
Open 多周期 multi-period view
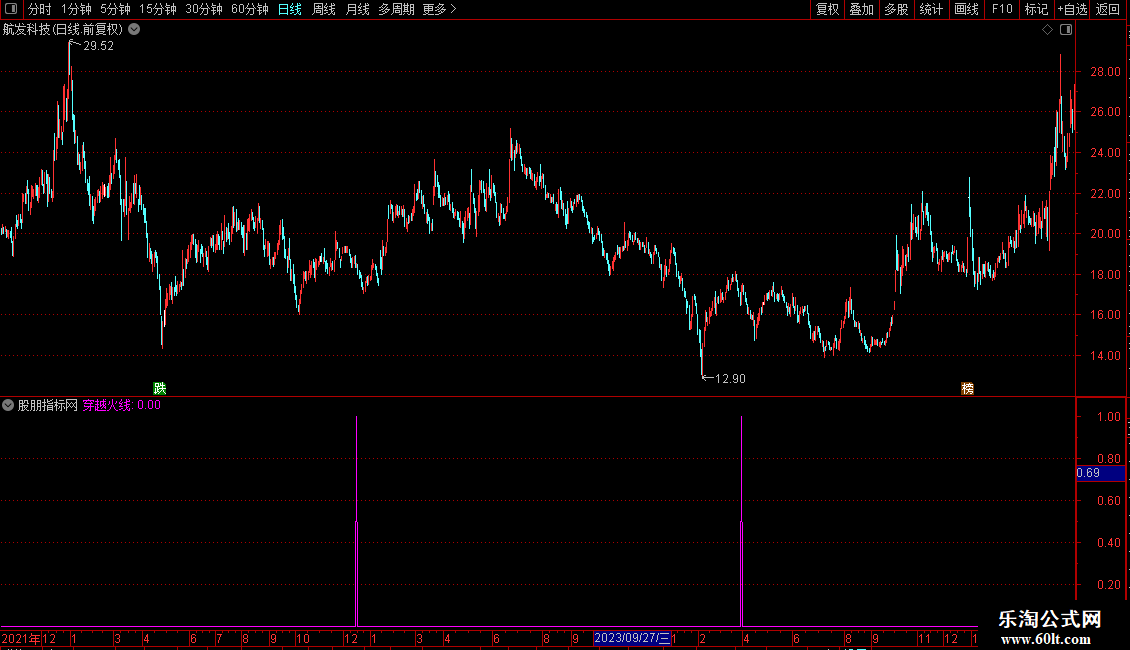click(396, 9)
